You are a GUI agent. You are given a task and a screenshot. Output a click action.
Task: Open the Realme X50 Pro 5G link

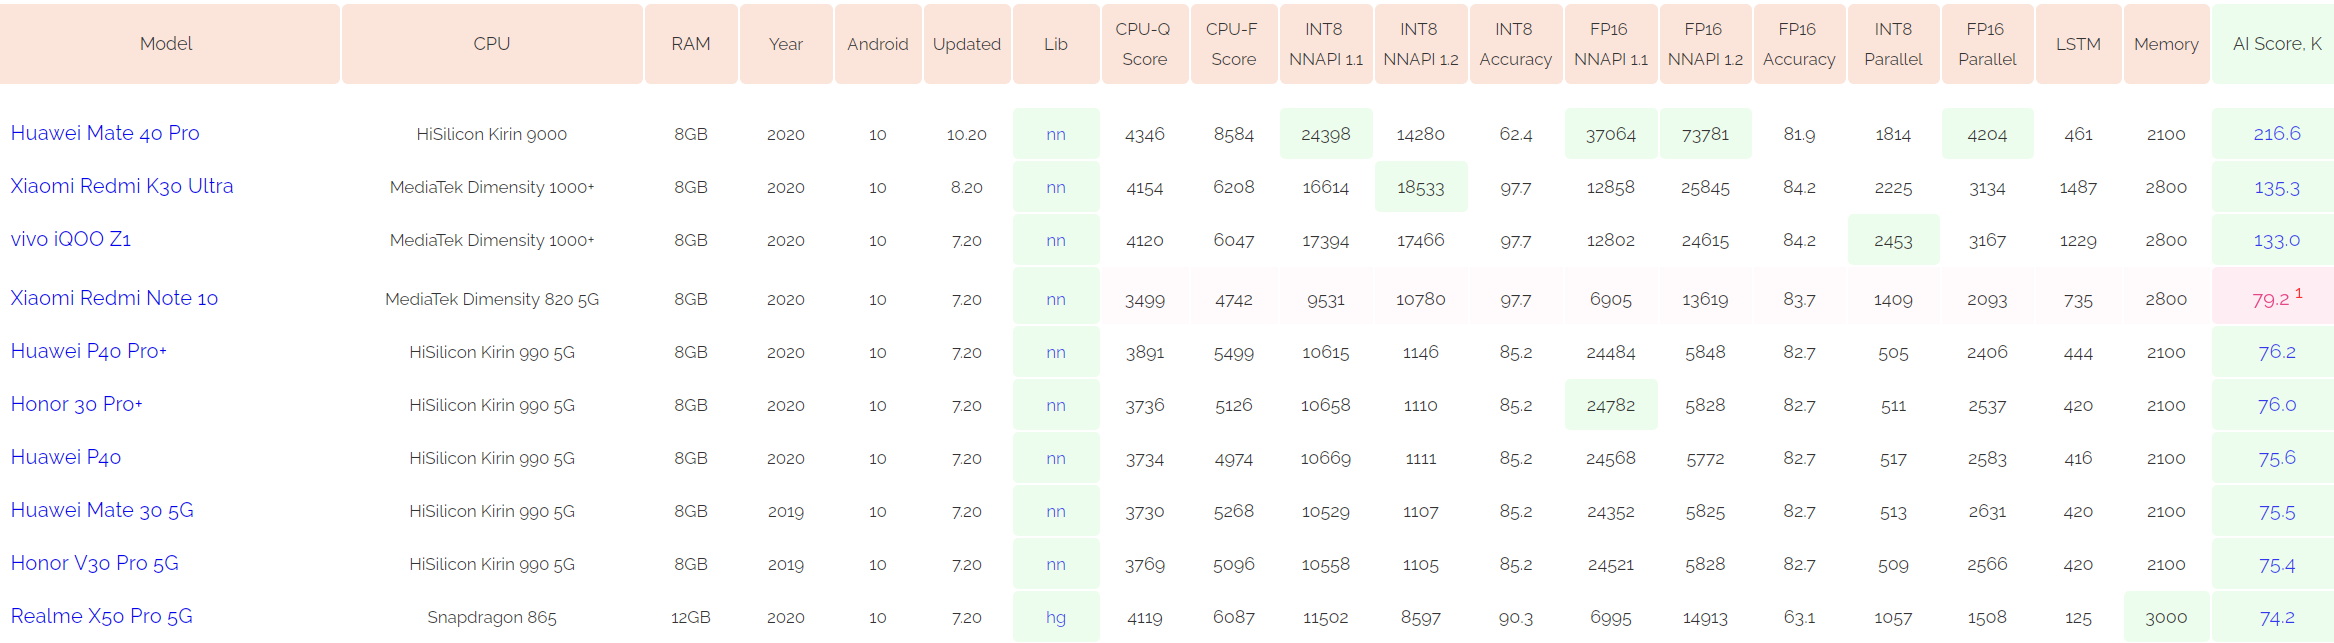102,616
